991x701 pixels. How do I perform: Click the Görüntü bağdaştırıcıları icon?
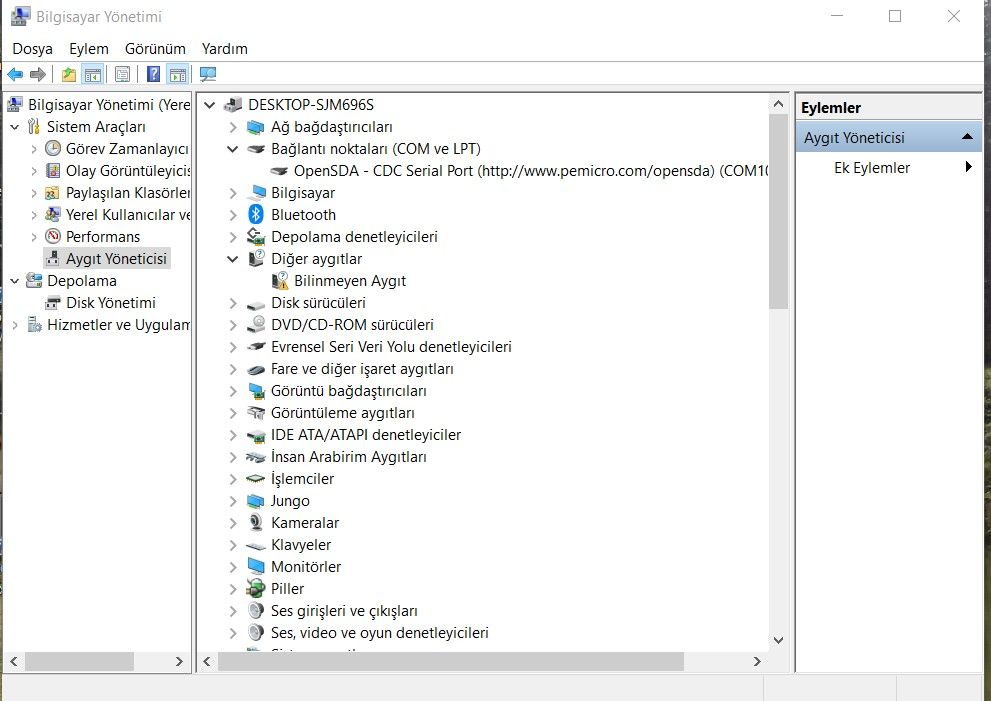pos(256,391)
